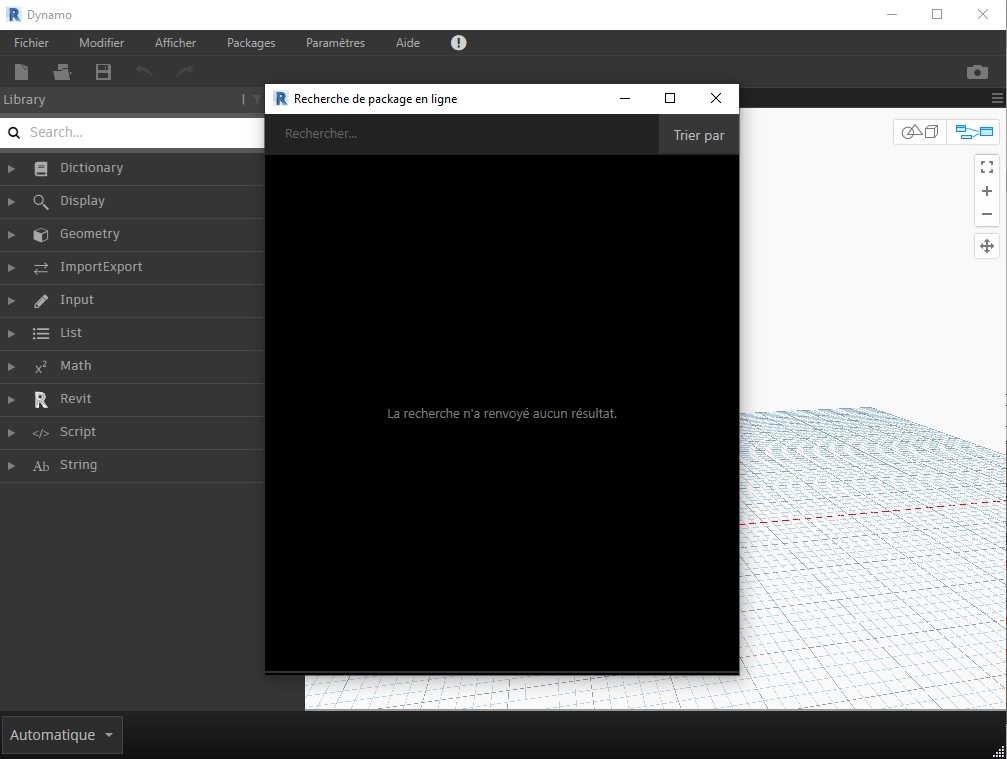Open the Automatique run mode dropdown

[x=62, y=735]
